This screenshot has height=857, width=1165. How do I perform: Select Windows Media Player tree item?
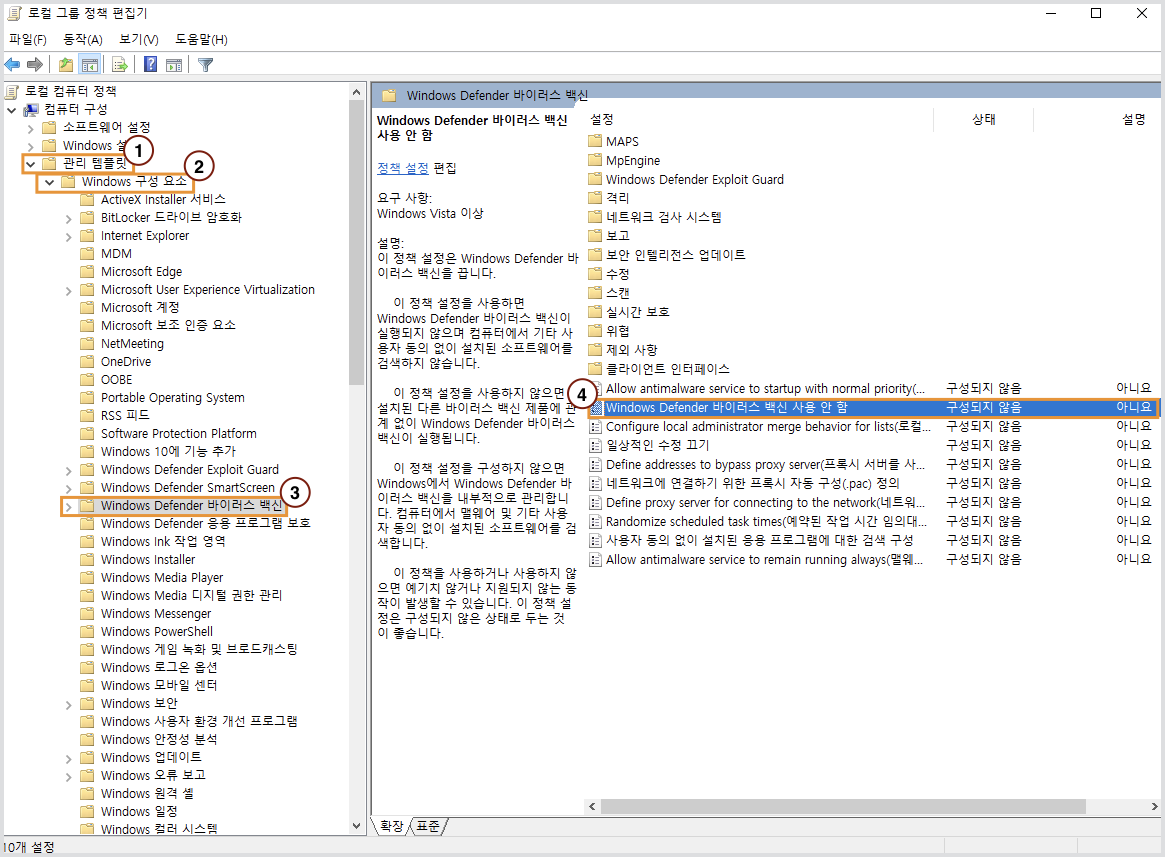162,578
